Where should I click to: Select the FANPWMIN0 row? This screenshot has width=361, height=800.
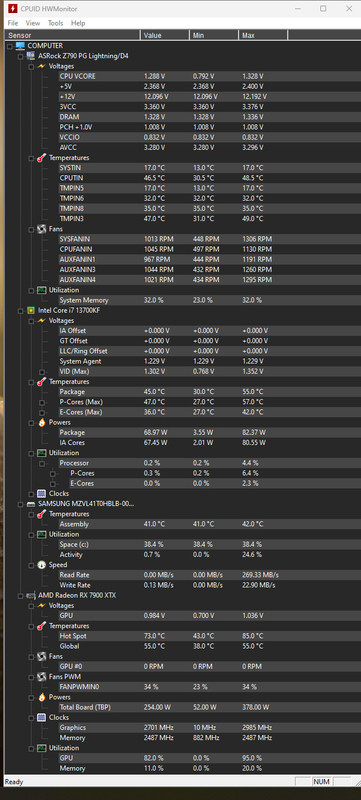point(209,687)
